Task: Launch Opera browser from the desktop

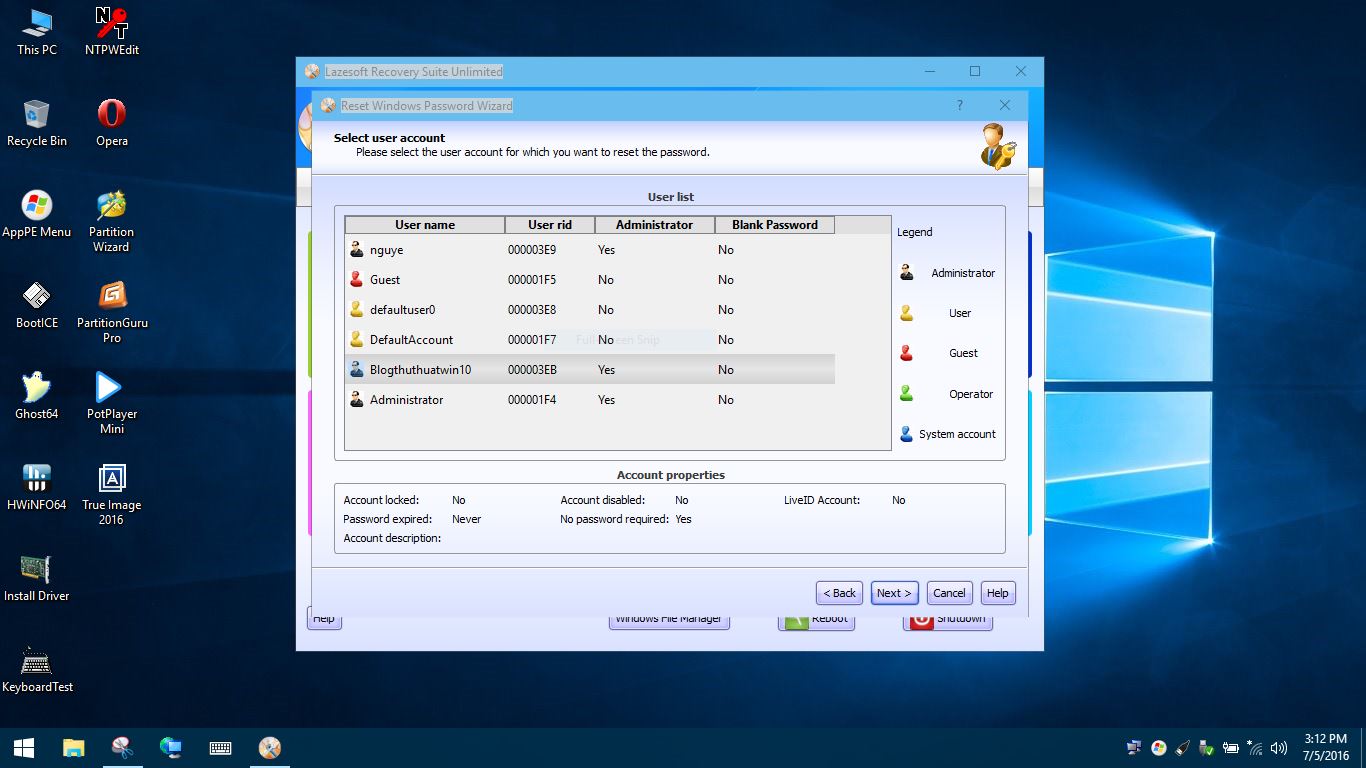Action: [112, 123]
